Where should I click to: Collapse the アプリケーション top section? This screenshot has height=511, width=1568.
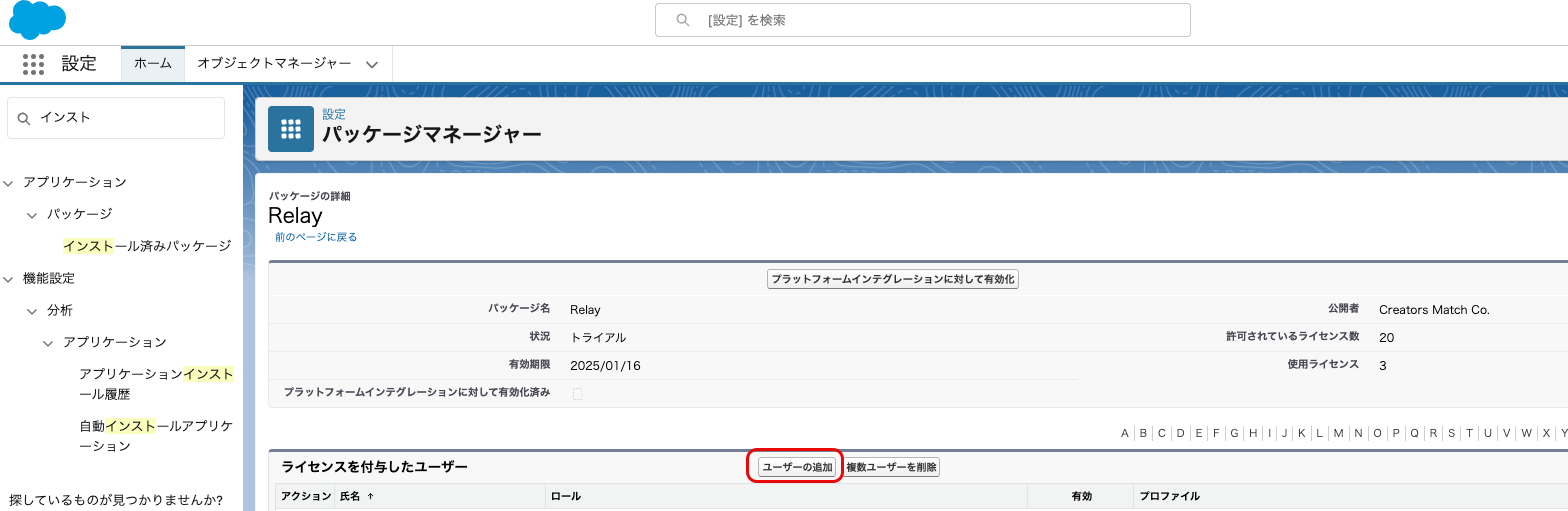coord(8,183)
